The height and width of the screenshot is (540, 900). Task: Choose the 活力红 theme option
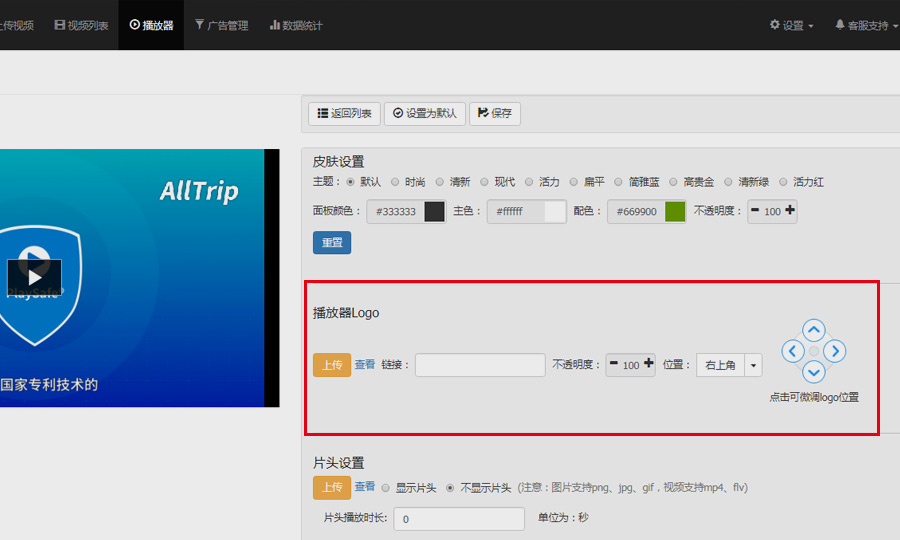[x=784, y=182]
